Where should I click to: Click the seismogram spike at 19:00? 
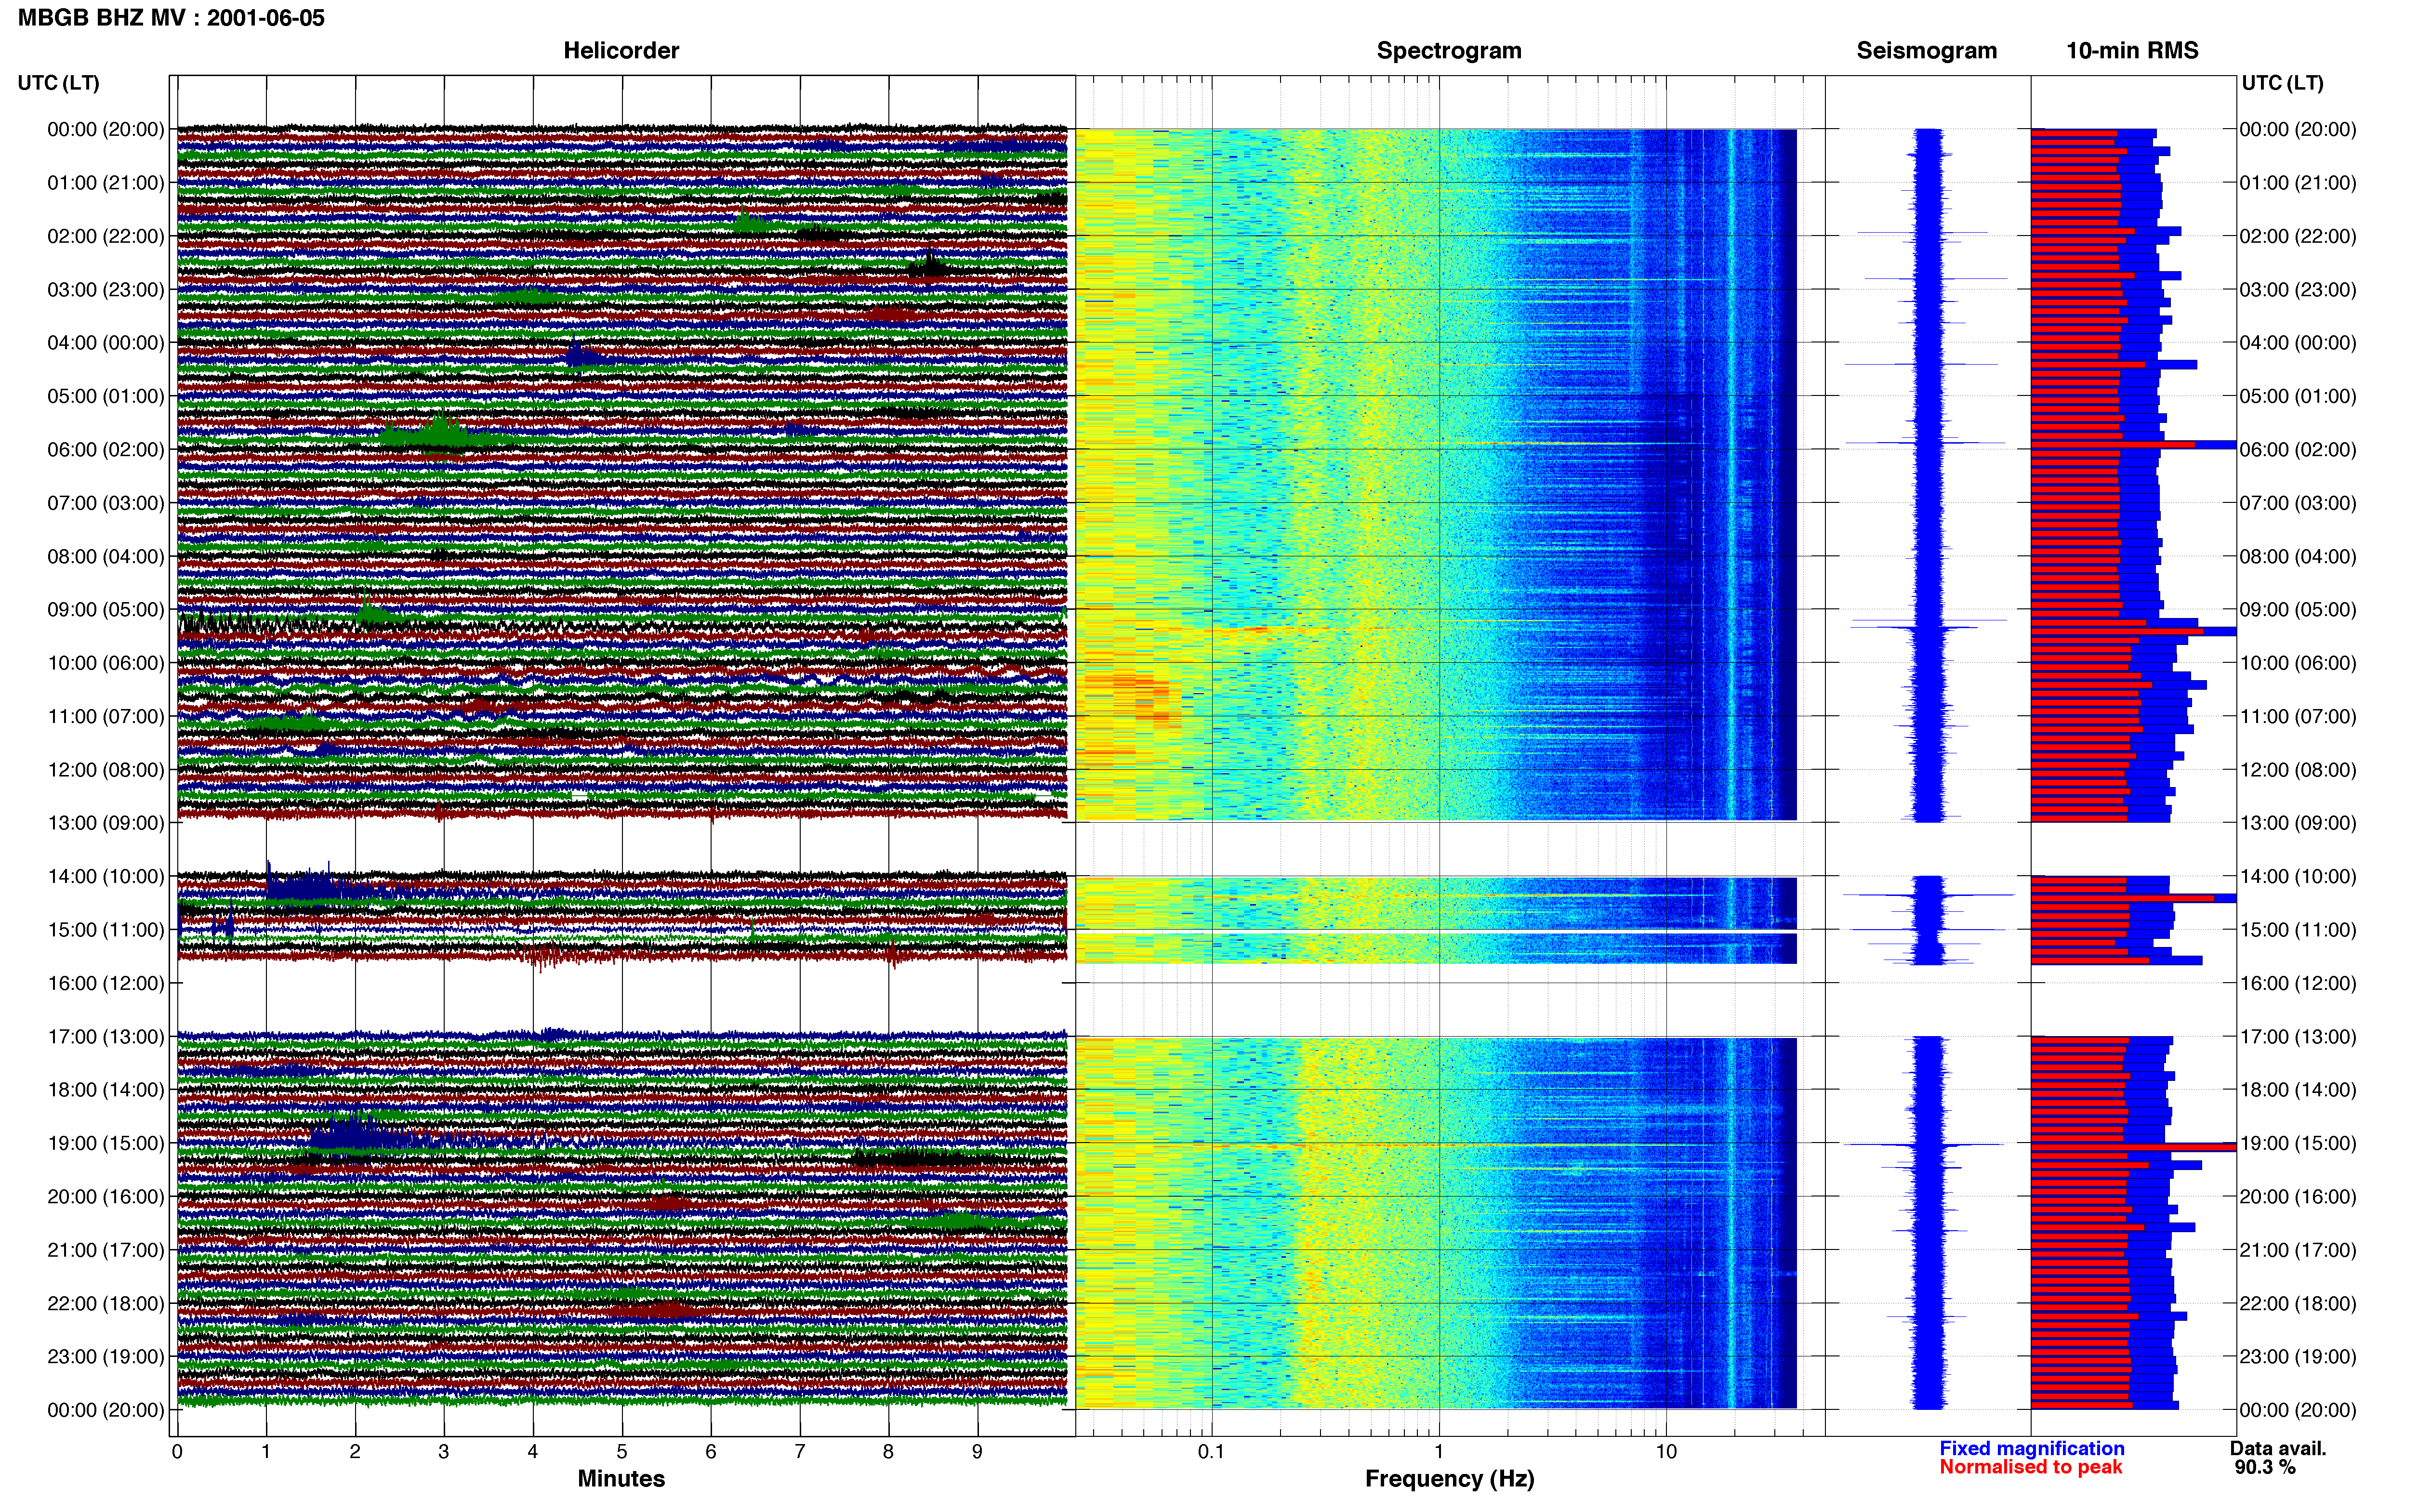1925,1144
